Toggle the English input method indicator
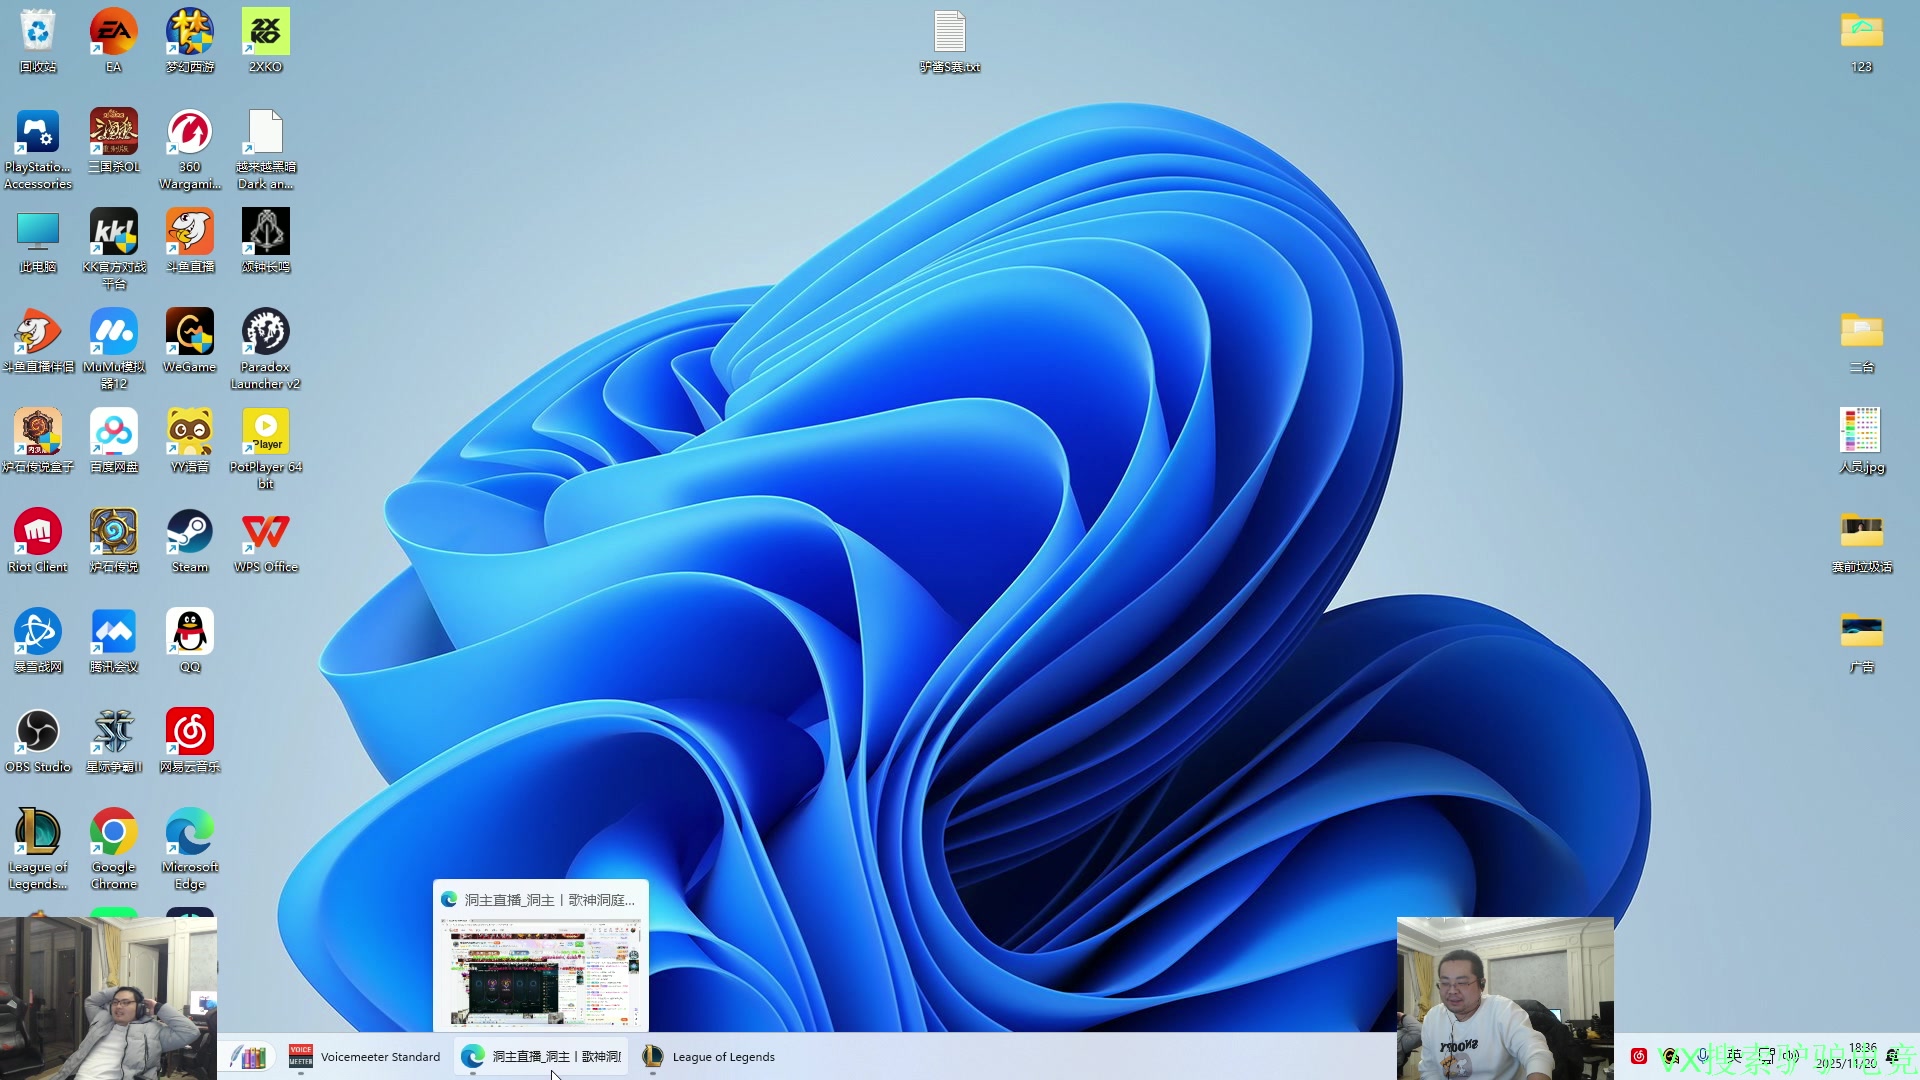The image size is (1920, 1080). tap(1734, 1055)
